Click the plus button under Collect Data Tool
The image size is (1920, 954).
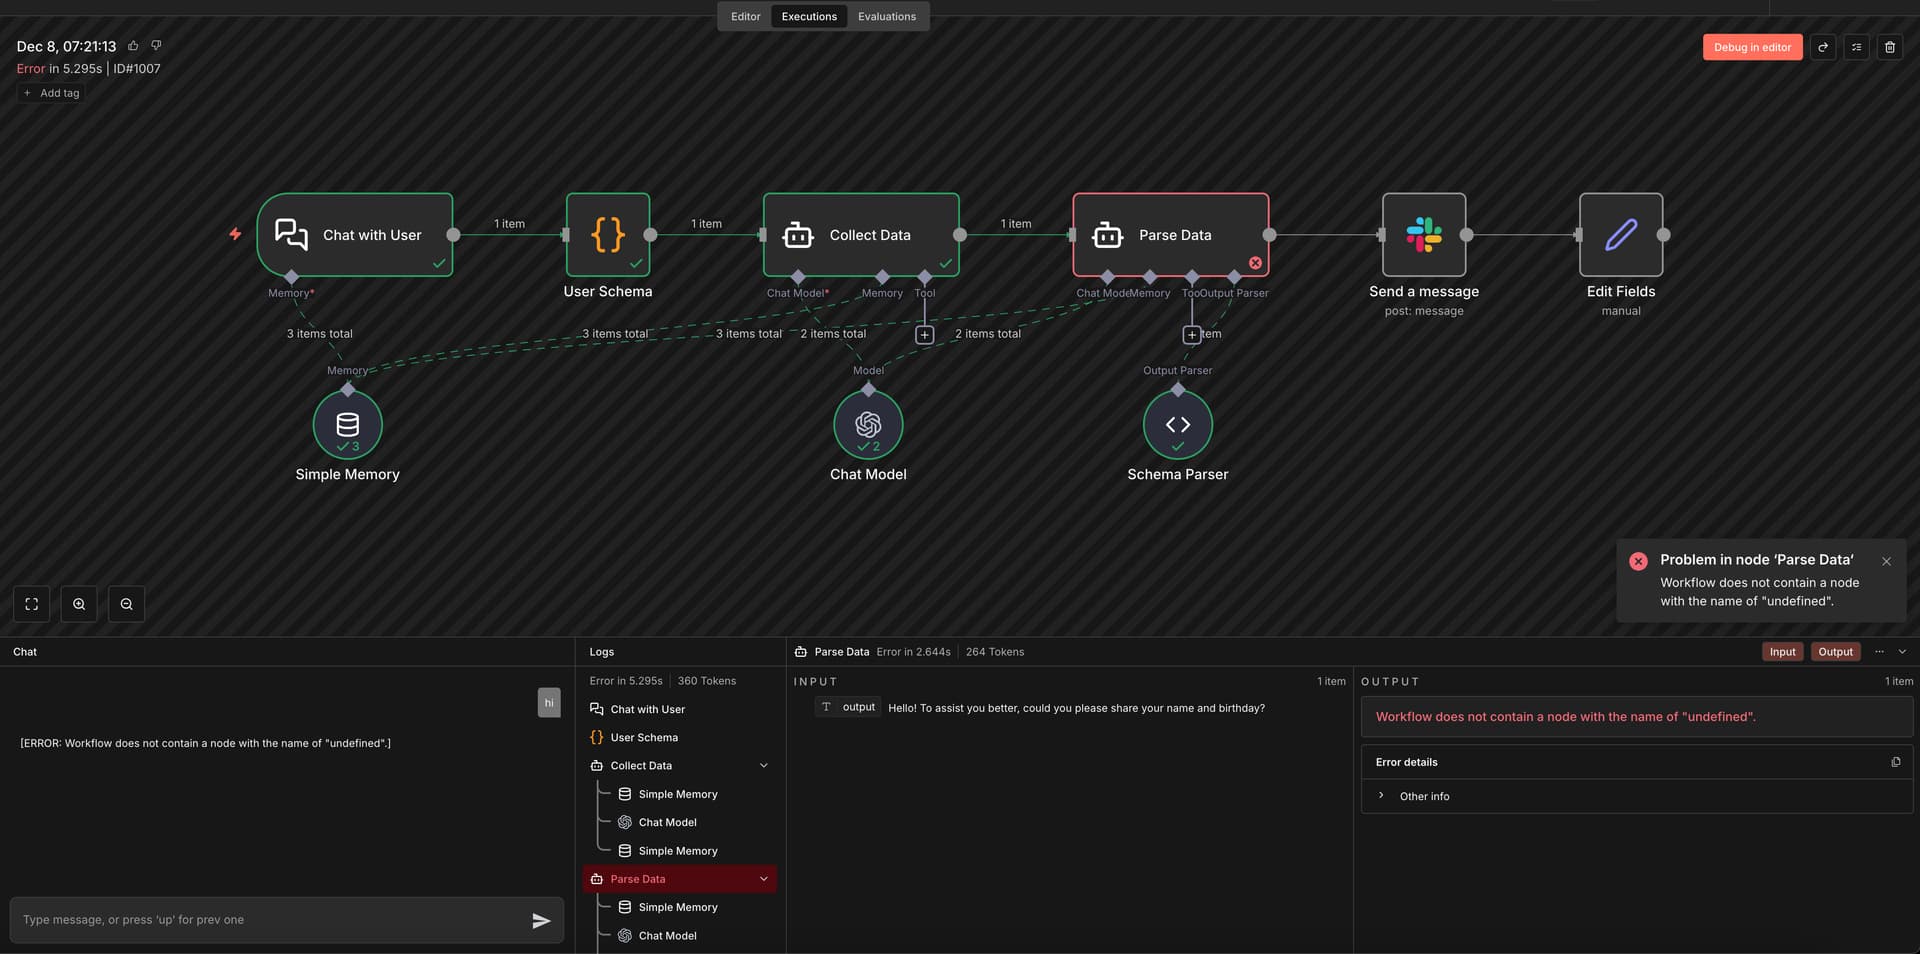(925, 335)
